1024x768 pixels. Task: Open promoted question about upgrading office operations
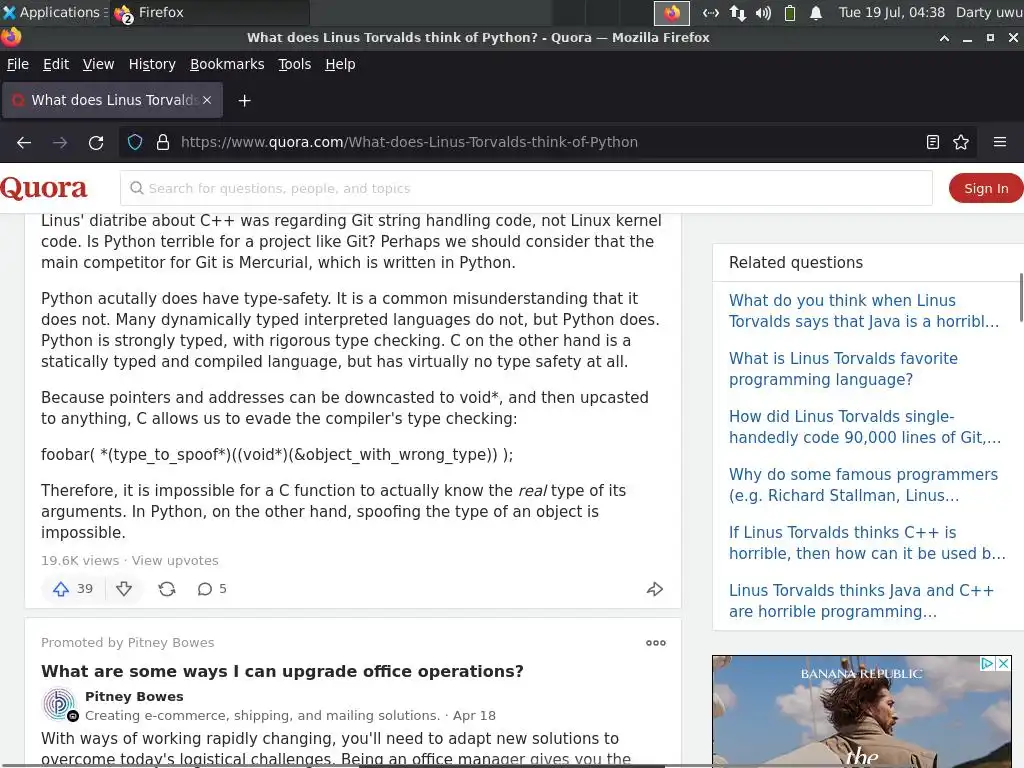(x=282, y=671)
